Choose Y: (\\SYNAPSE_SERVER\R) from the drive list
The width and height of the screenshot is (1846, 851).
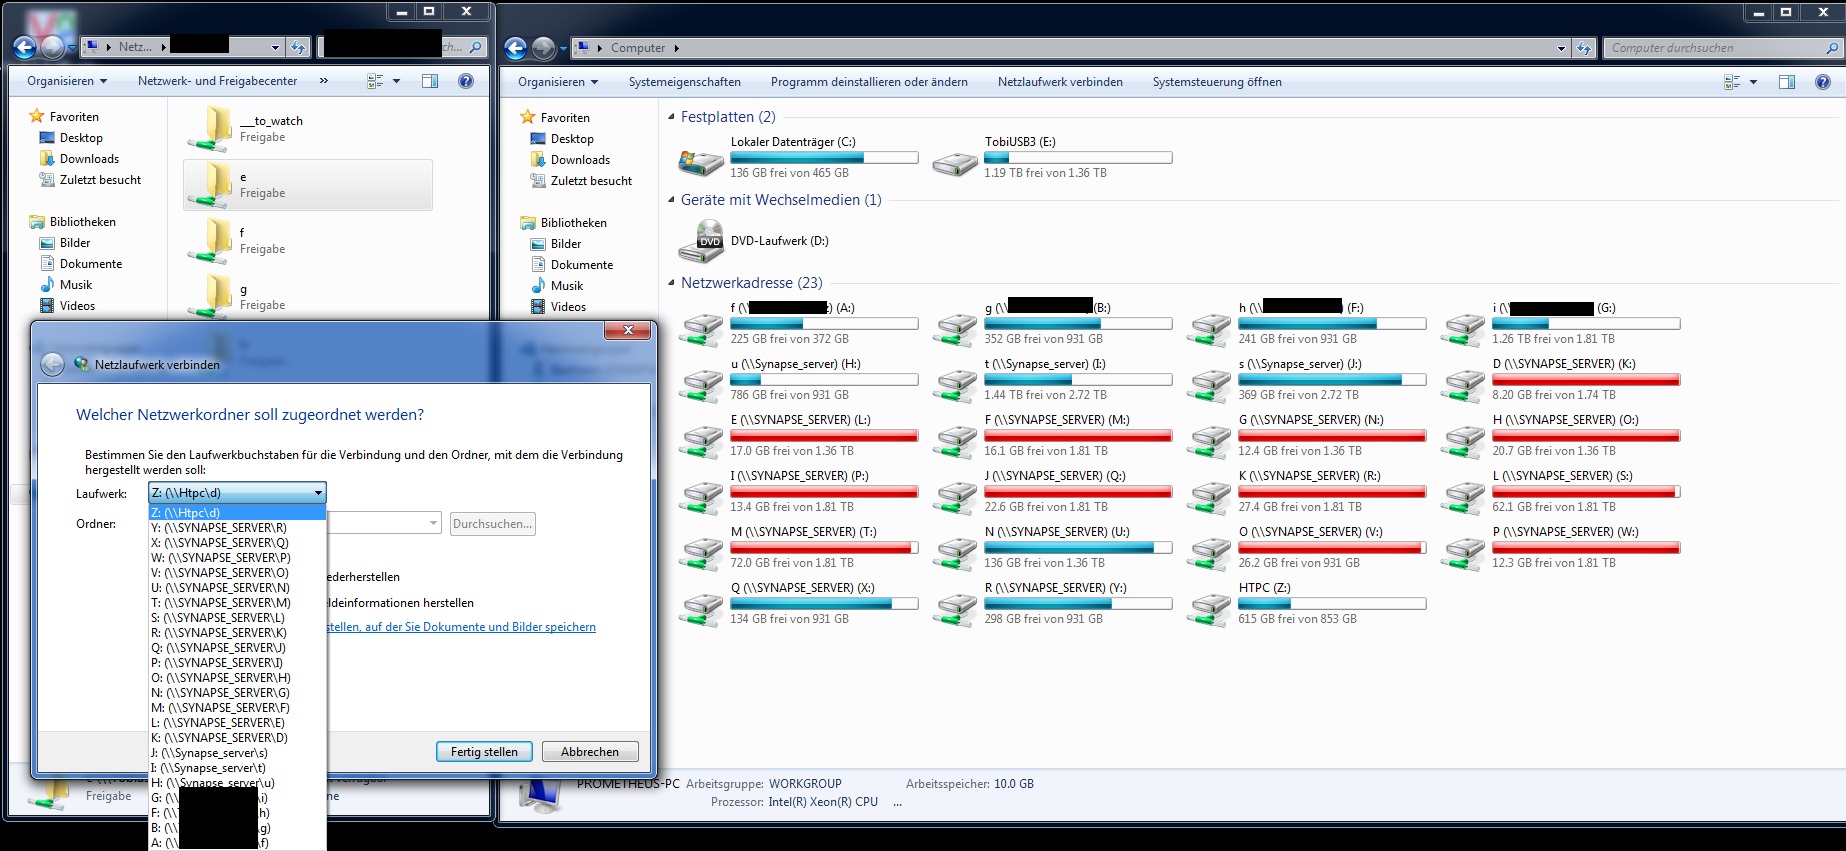[x=219, y=528]
